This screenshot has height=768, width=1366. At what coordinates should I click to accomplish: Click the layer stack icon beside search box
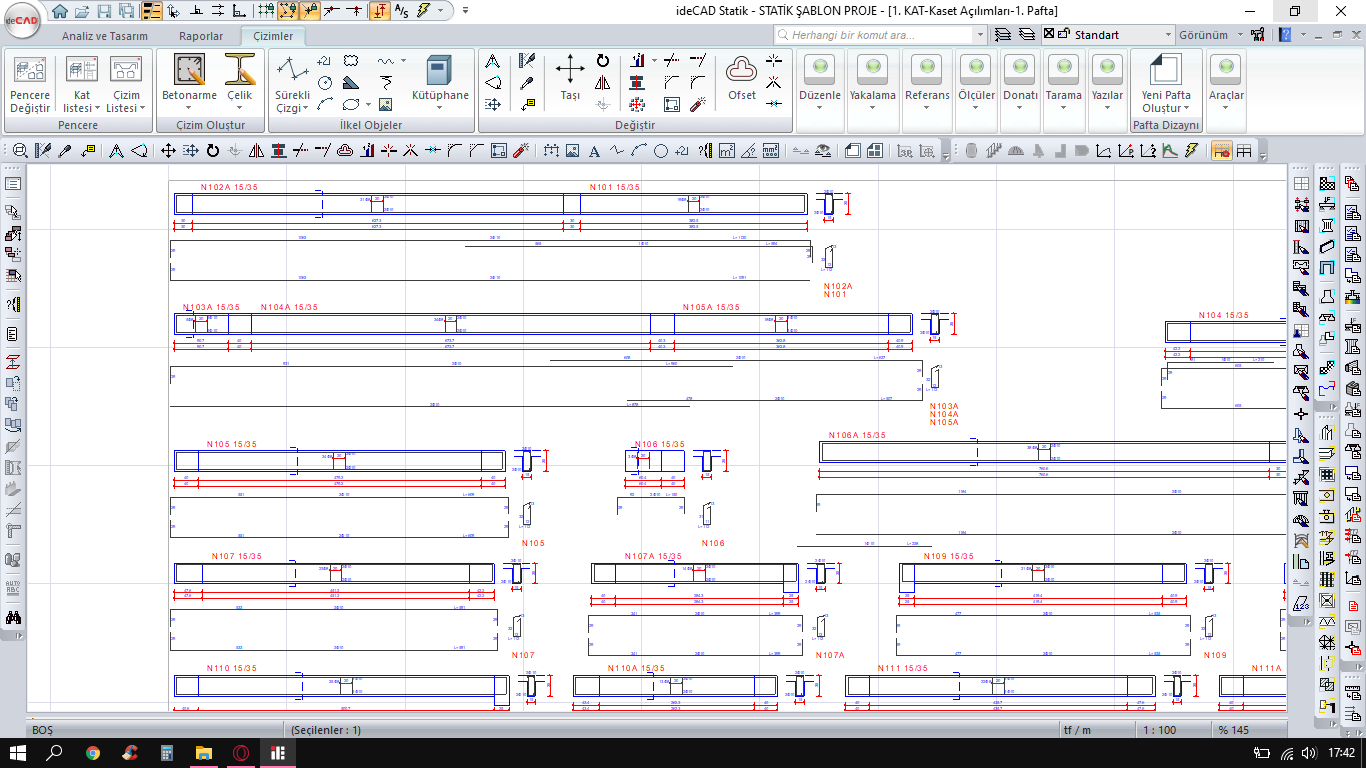1003,35
